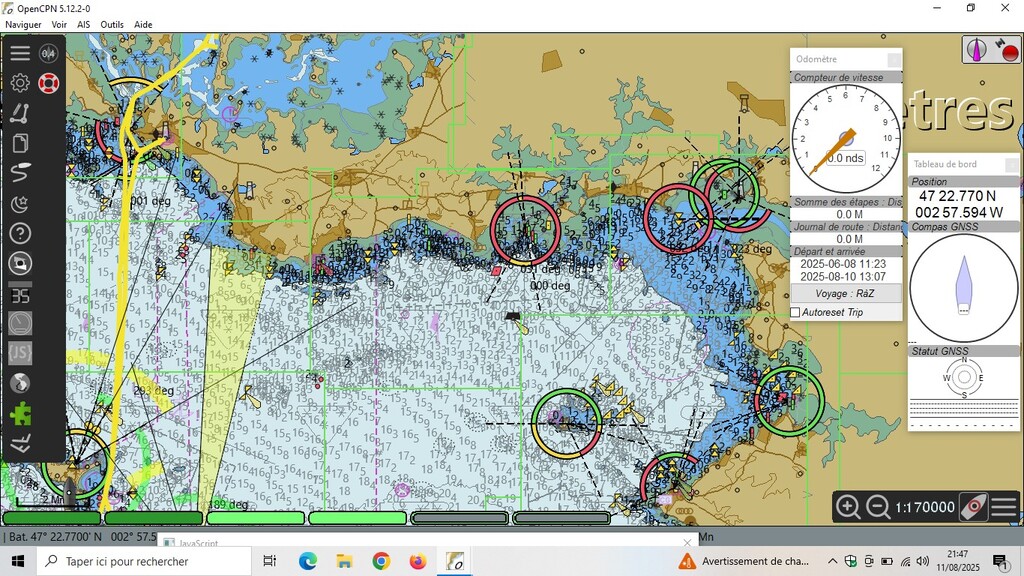Open the About OpenCPN question mark icon
1024x576 pixels.
coord(20,234)
